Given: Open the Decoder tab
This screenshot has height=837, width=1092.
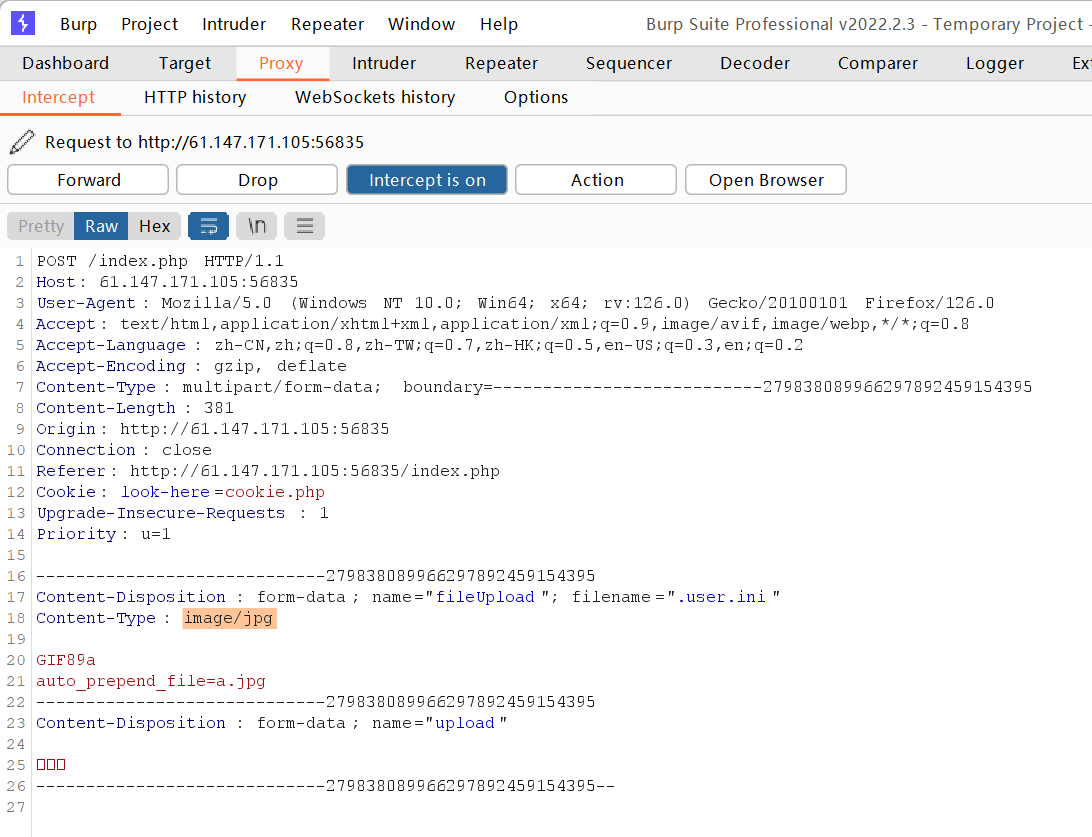Looking at the screenshot, I should 755,63.
